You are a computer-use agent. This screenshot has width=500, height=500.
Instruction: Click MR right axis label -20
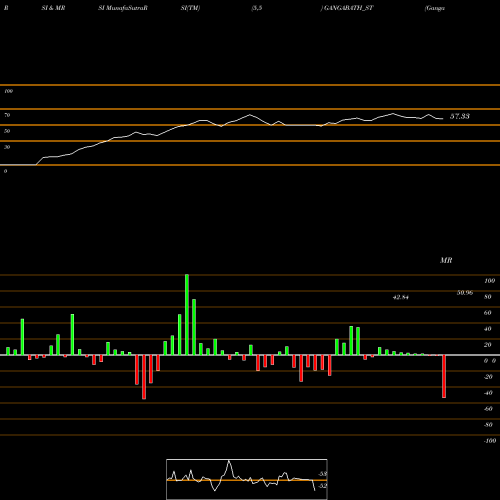(x=488, y=377)
